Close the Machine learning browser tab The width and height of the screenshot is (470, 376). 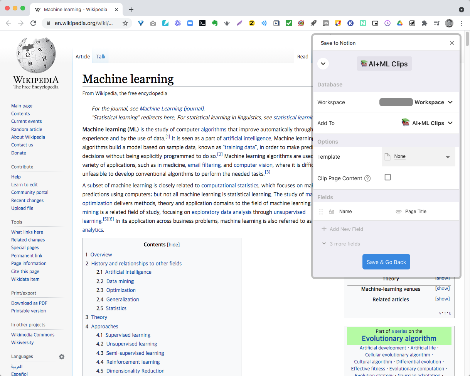pos(116,9)
